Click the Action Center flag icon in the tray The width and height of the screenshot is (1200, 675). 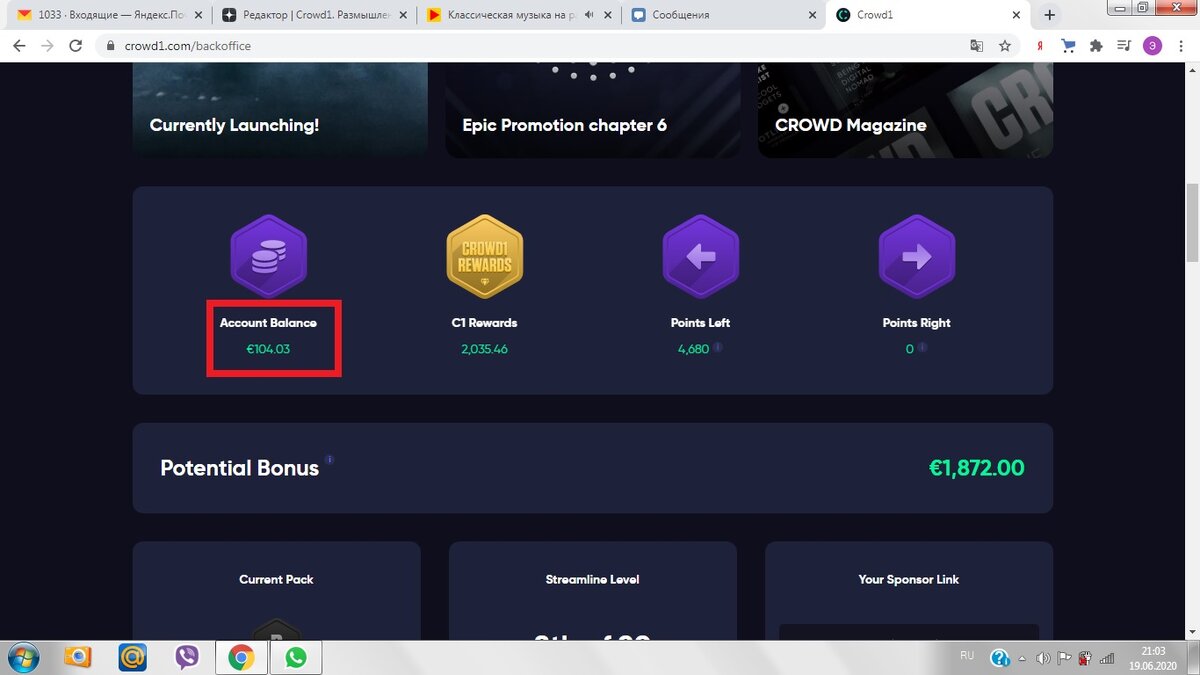click(x=1064, y=658)
